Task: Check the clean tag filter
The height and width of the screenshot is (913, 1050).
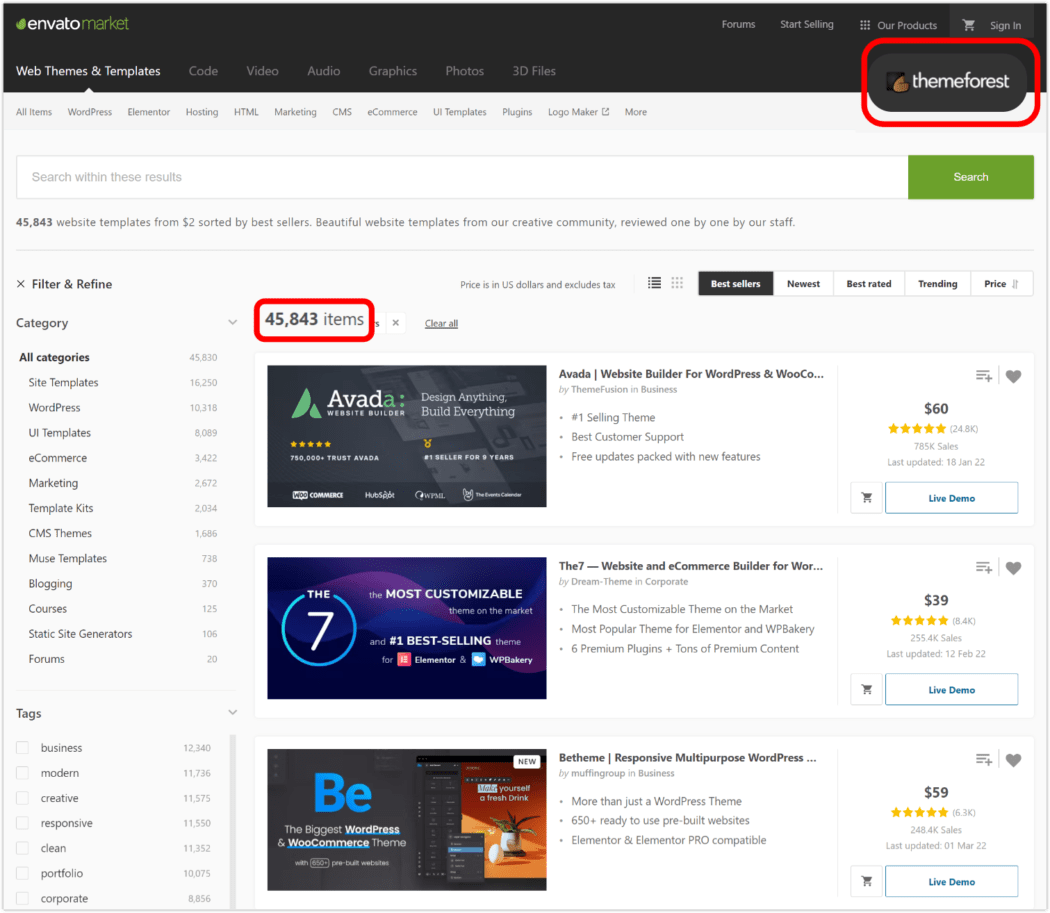Action: (23, 848)
